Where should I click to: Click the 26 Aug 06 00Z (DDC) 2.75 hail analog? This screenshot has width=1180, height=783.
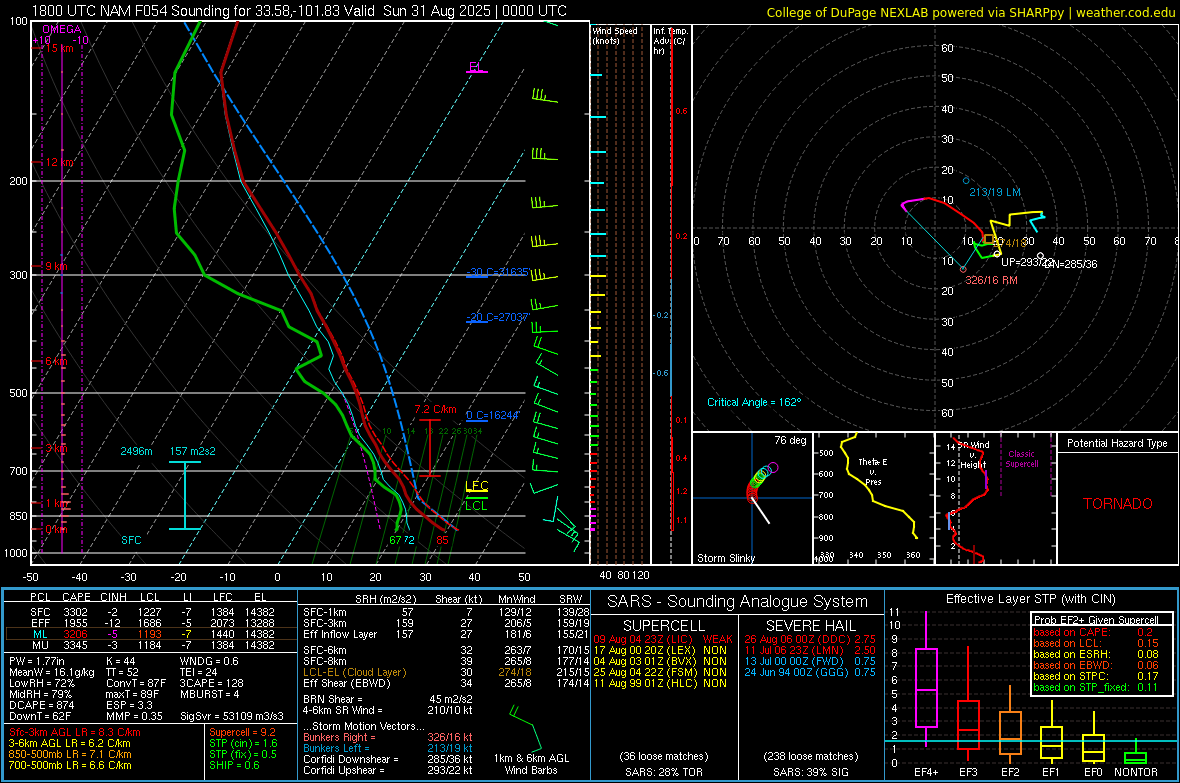810,639
